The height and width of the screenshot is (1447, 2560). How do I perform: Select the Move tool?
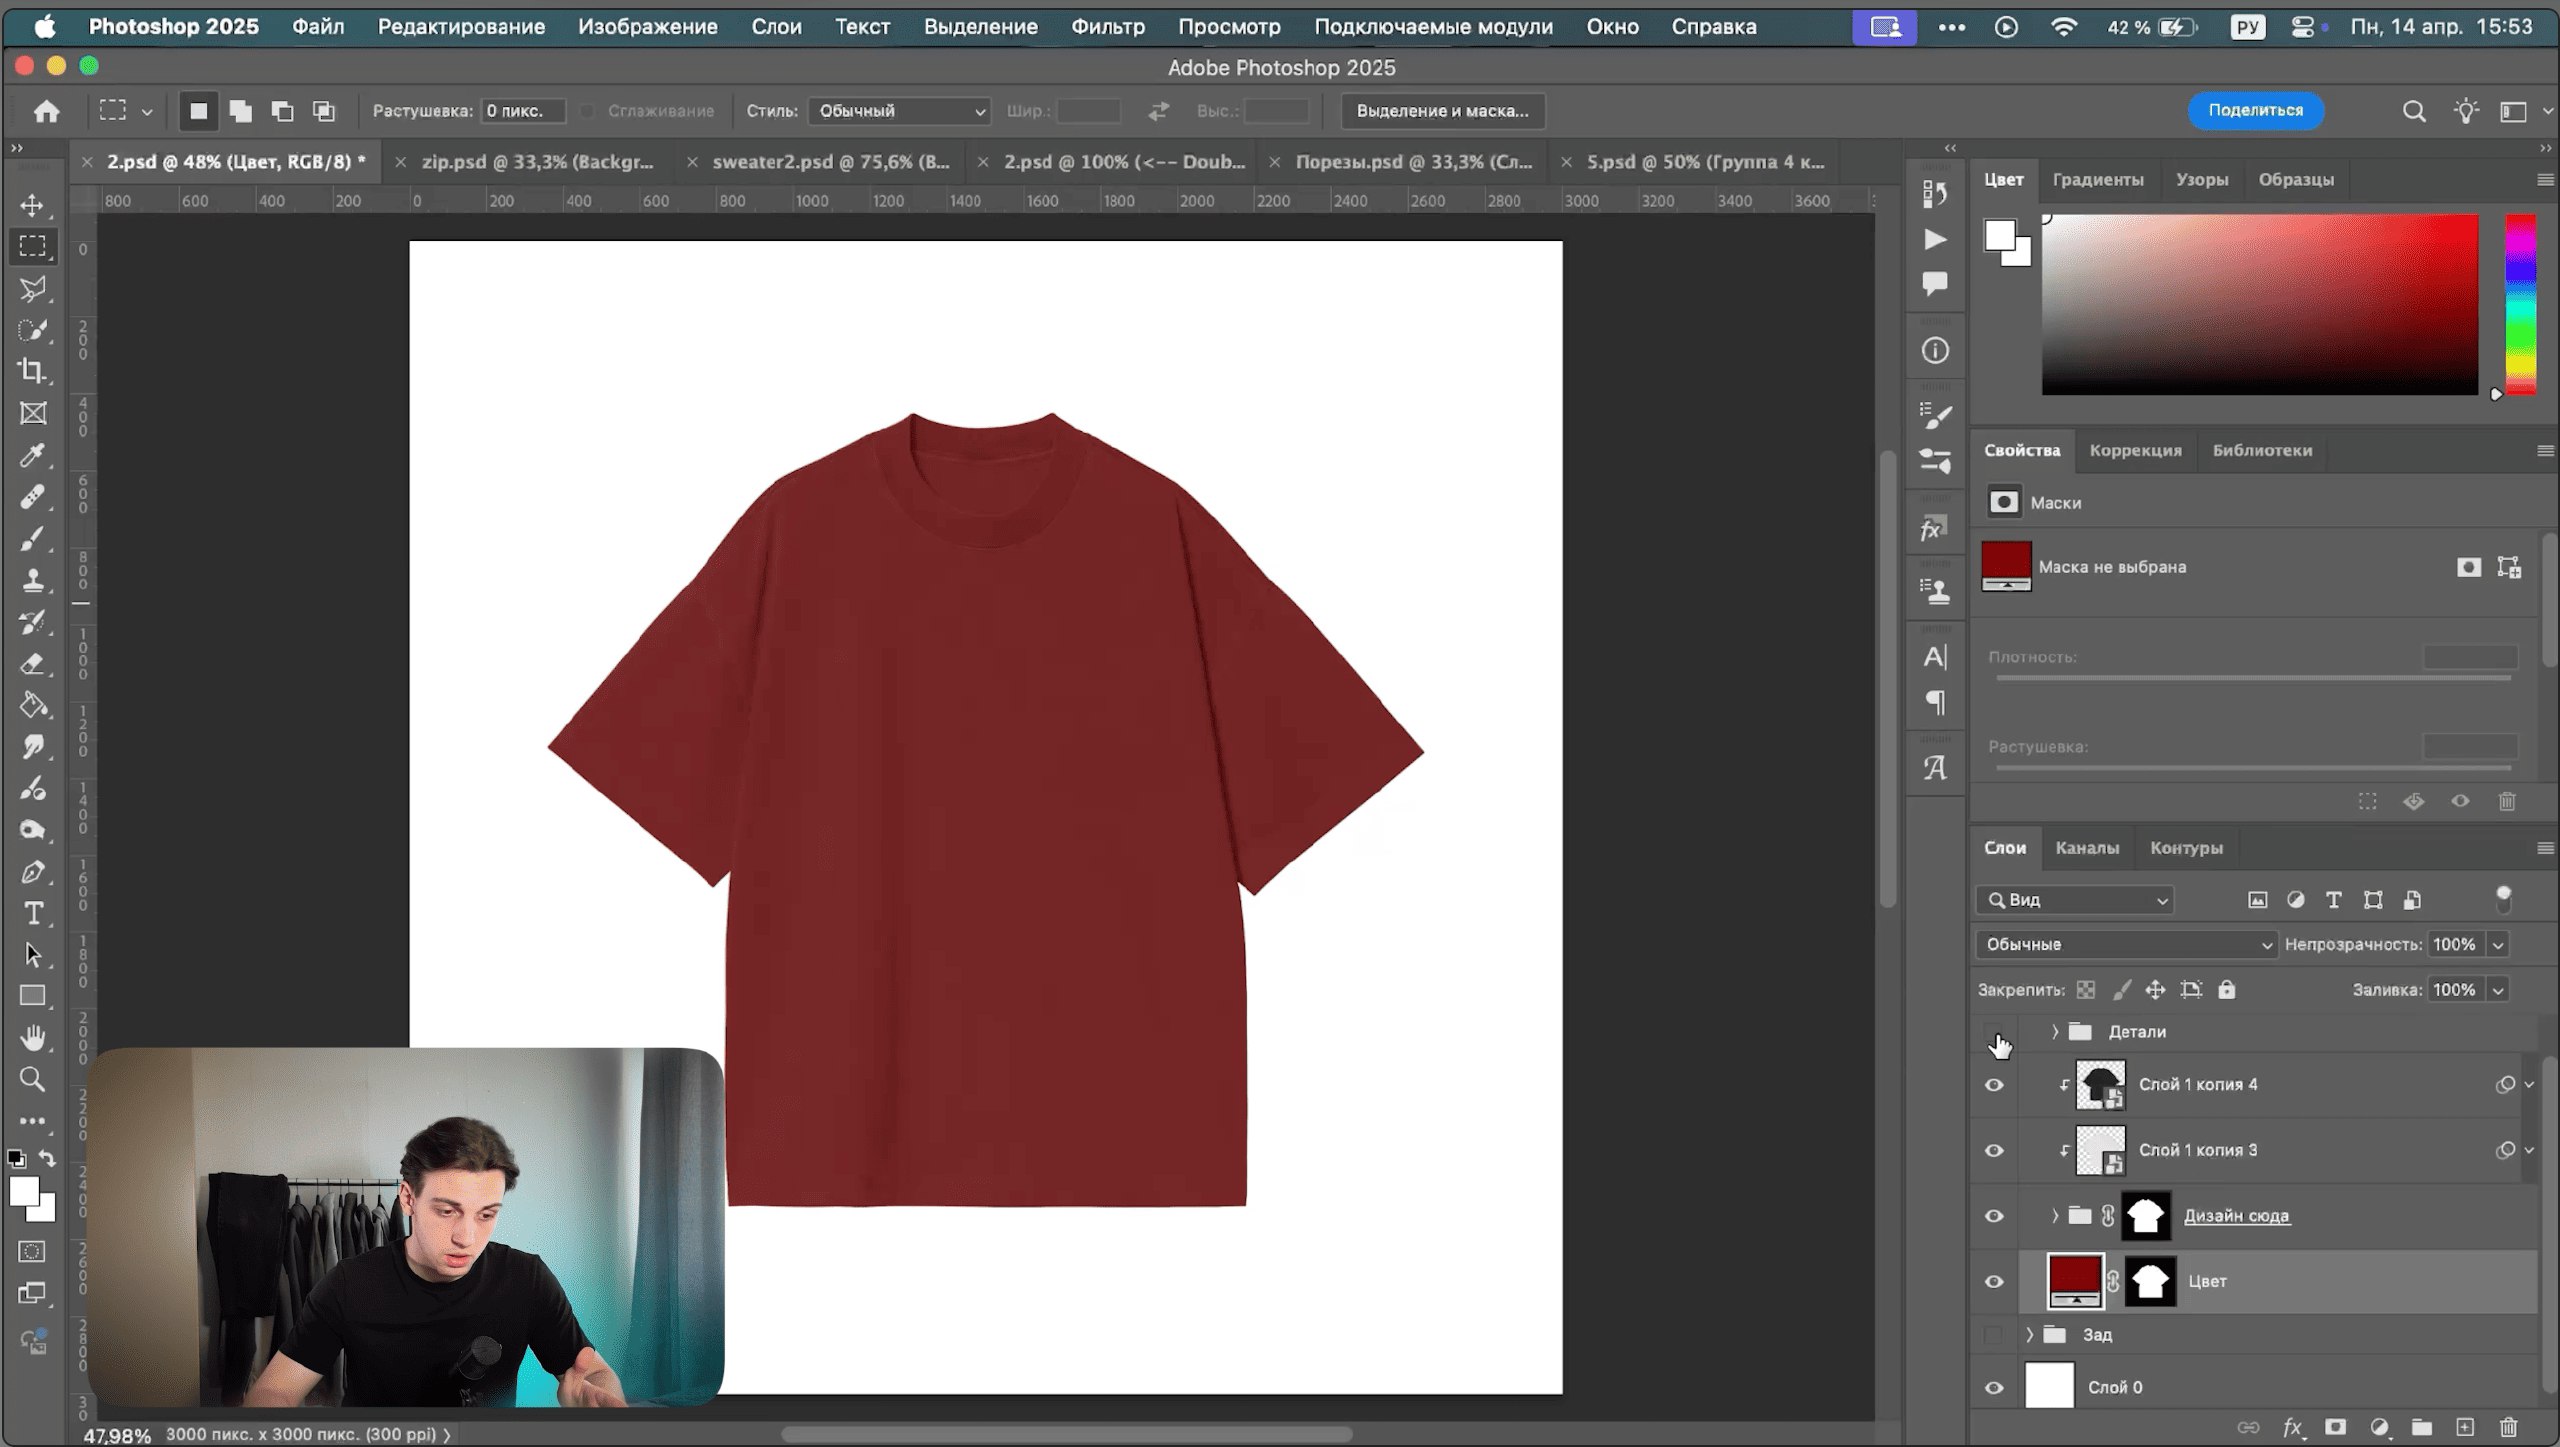tap(32, 205)
